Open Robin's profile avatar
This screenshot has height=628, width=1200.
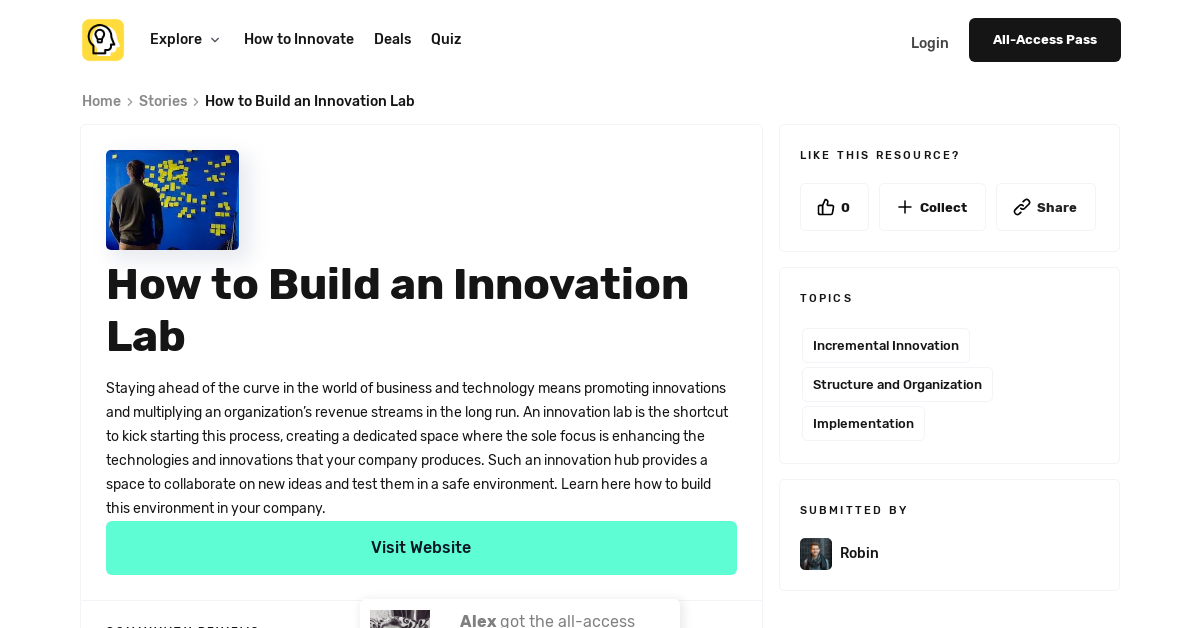point(815,553)
